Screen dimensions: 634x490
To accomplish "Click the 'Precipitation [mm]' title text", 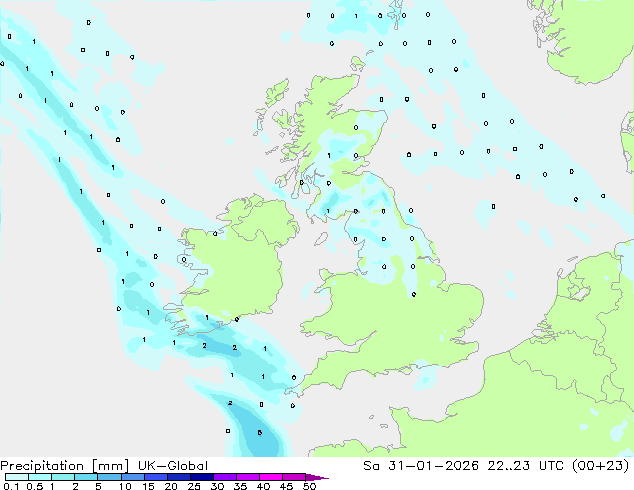I will 64,466.
